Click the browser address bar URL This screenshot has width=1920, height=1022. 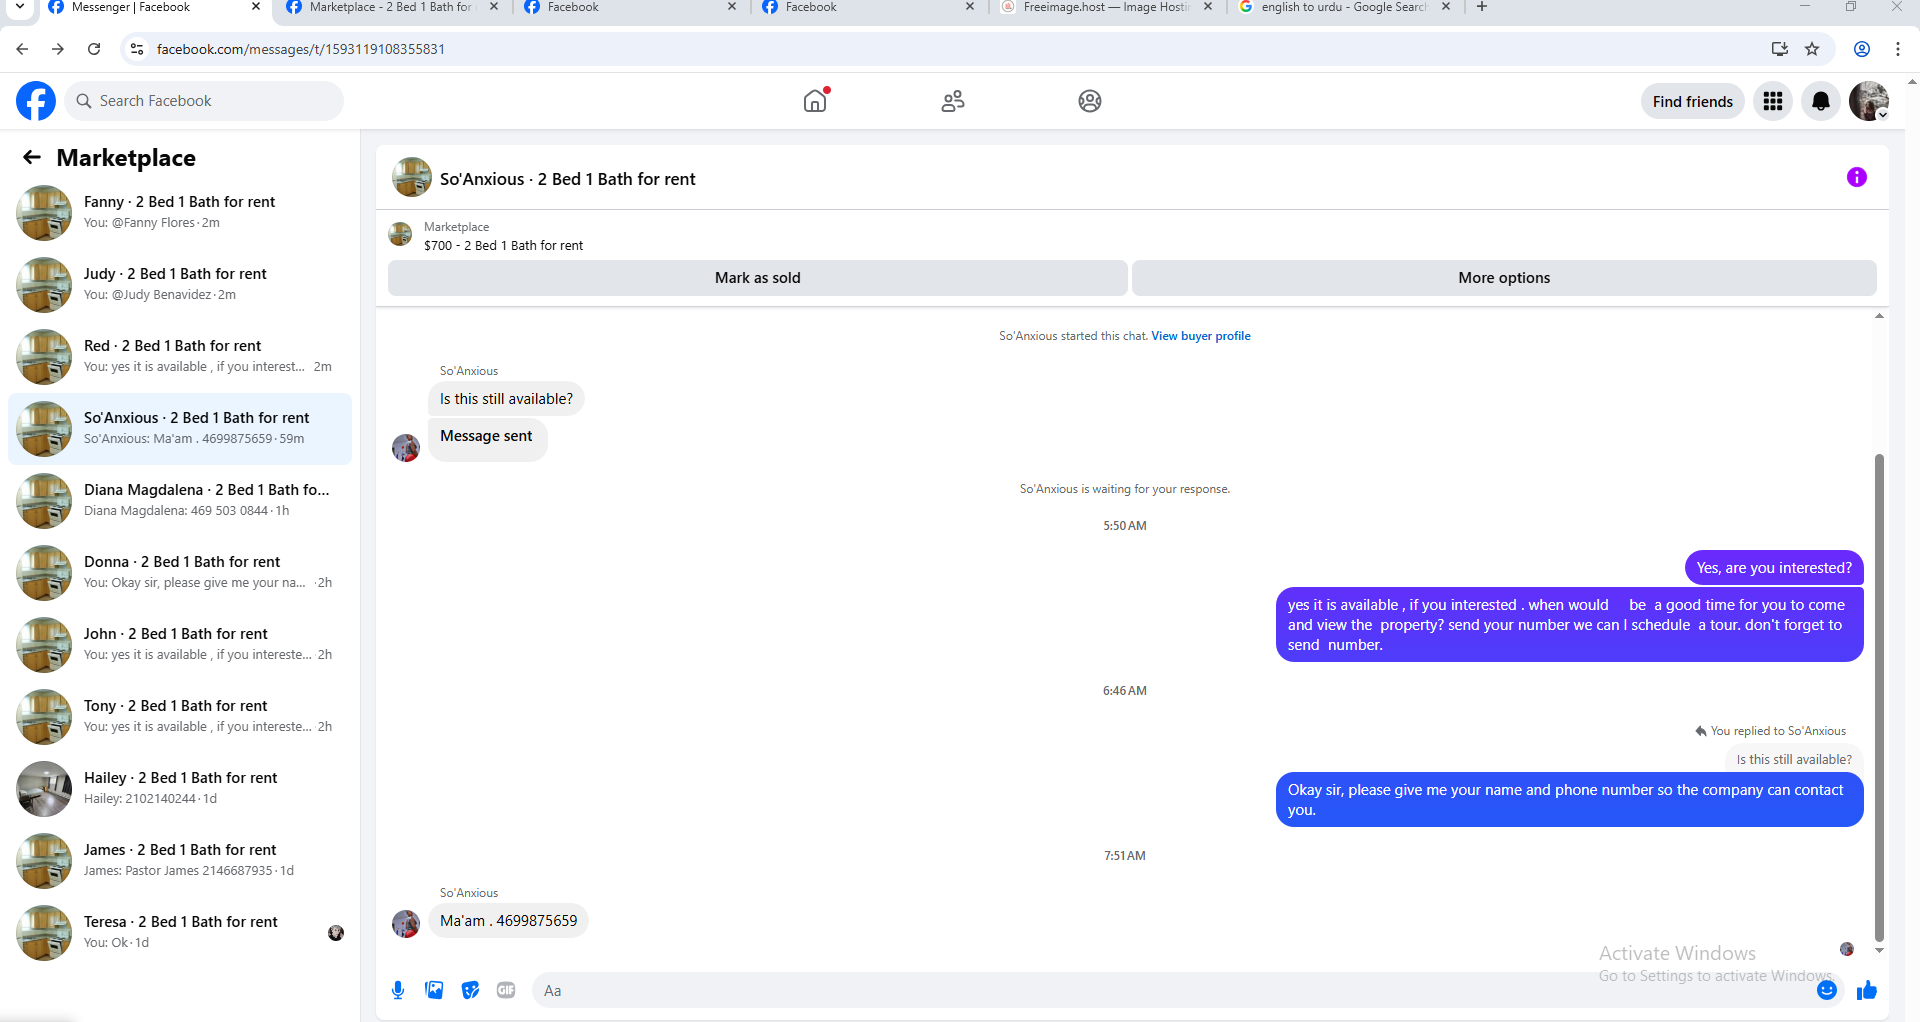301,49
